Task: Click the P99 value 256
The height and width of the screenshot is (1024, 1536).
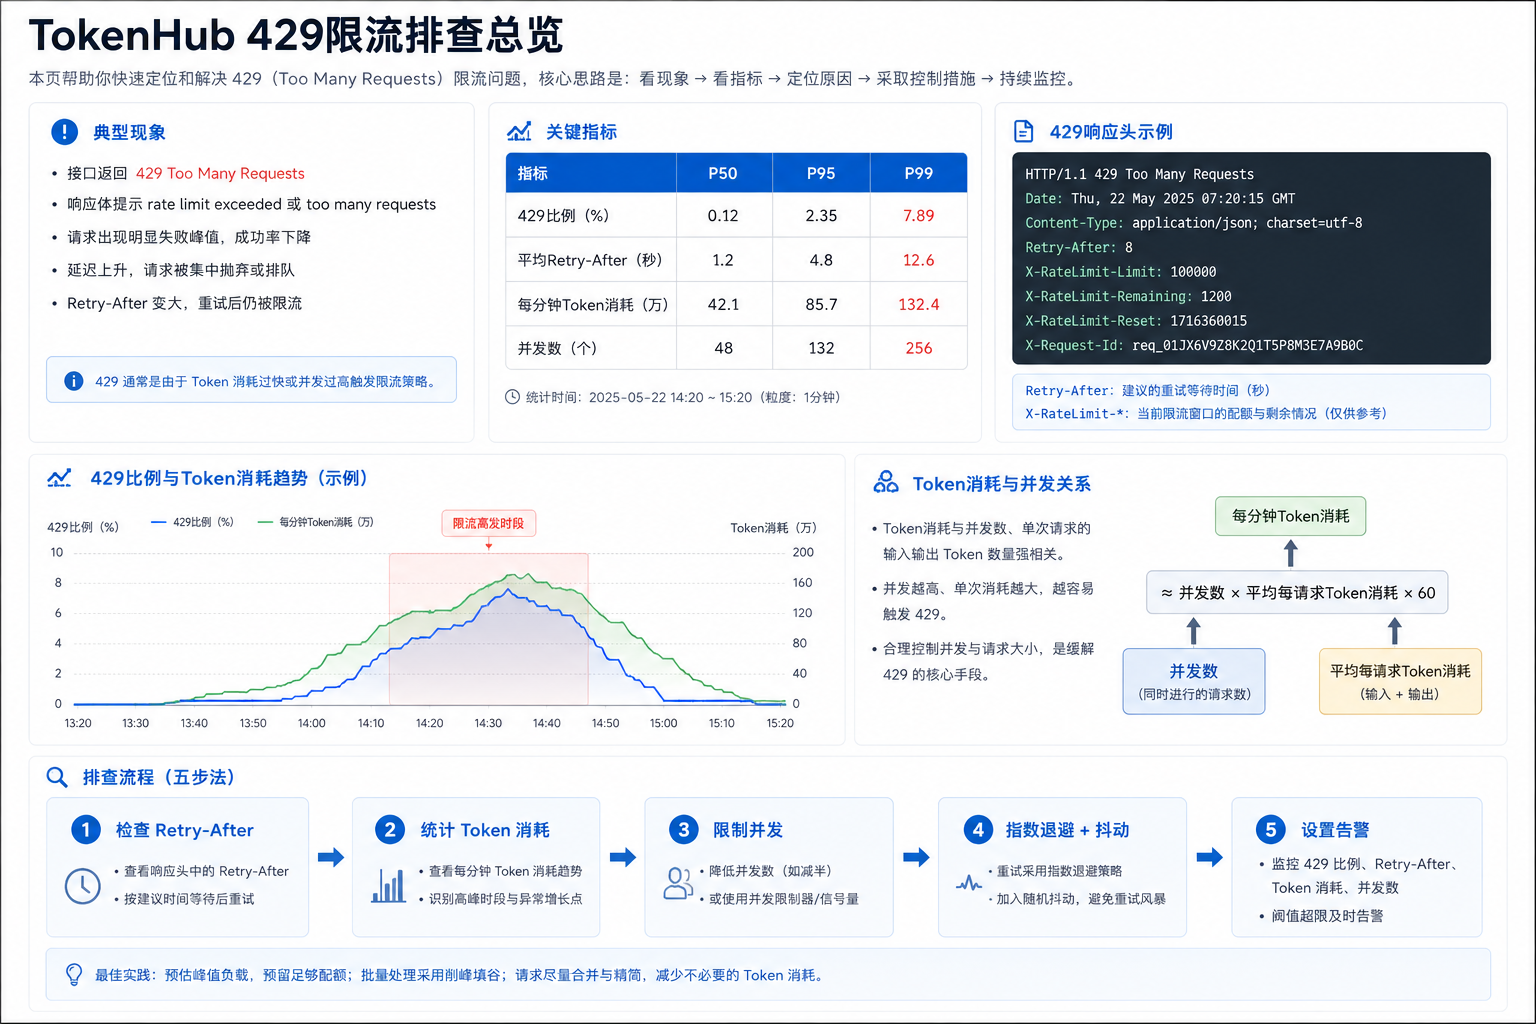Action: tap(918, 348)
